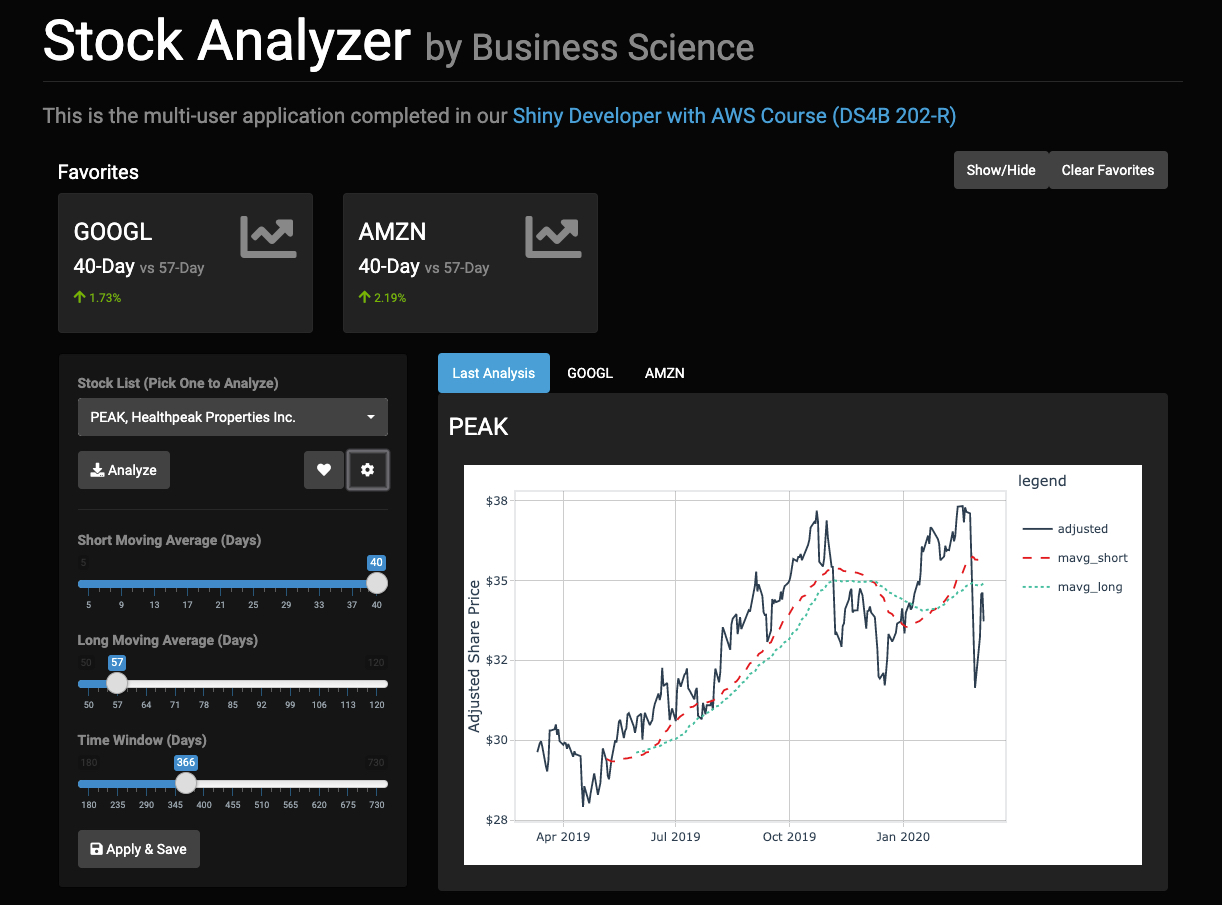
Task: Click the dropdown caret next to Healthpeak Properties
Action: click(x=371, y=417)
